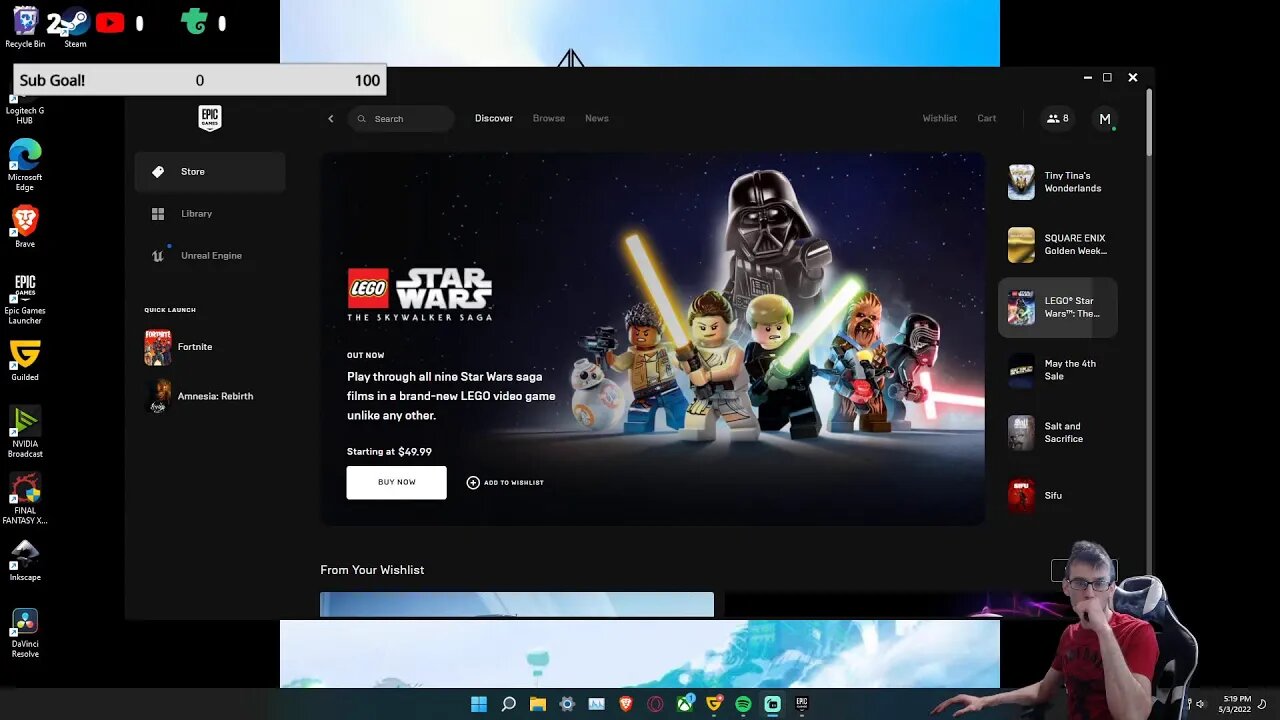The image size is (1280, 720).
Task: Click the "Amnesia: Rebirth" quick launch label
Action: [215, 396]
